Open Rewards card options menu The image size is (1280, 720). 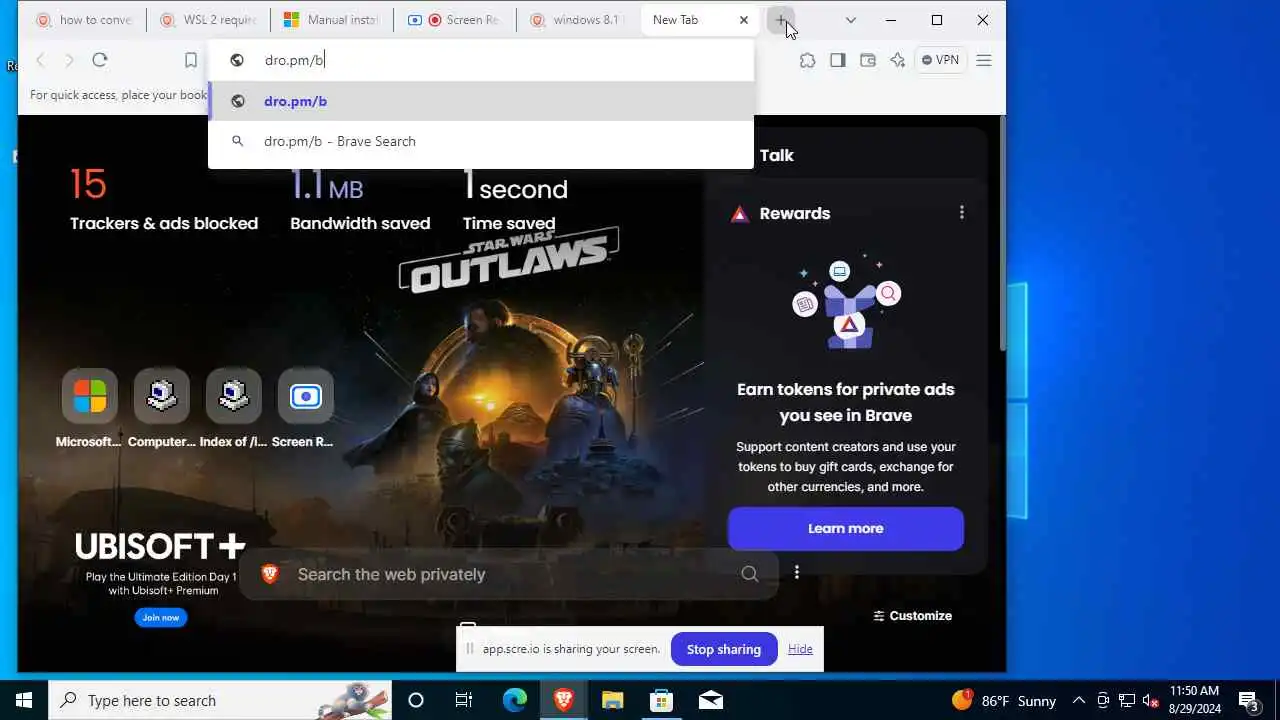[962, 213]
